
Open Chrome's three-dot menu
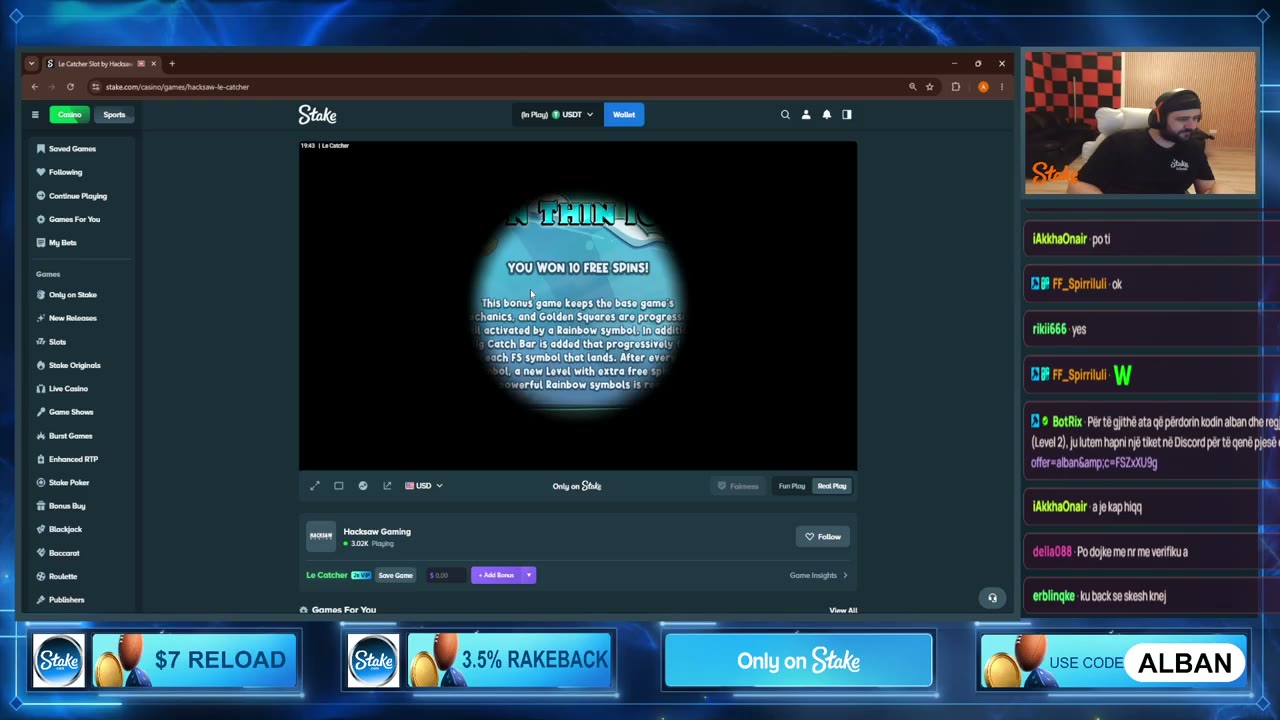coord(1001,87)
